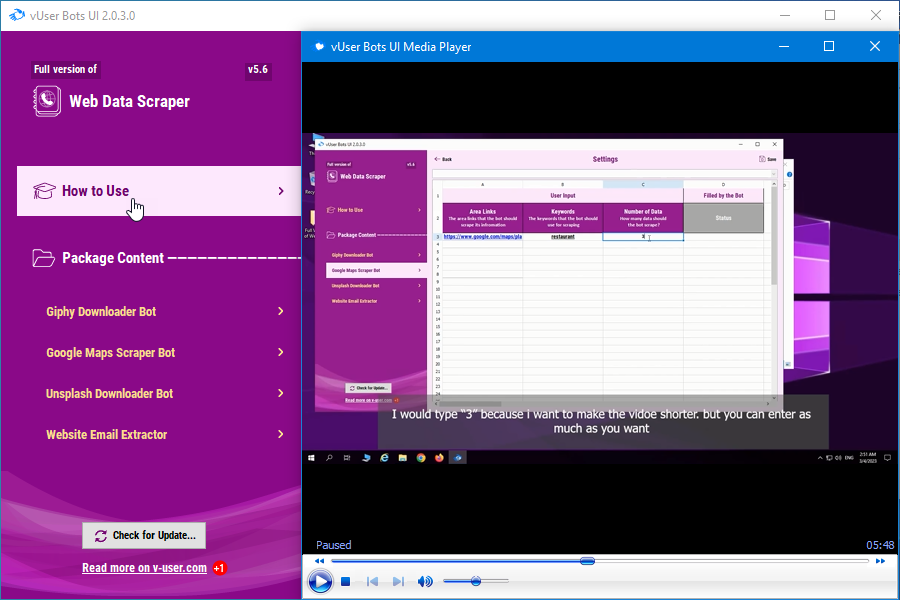Expand the Giphy Downloader Bot chevron
The height and width of the screenshot is (600, 900).
point(281,311)
